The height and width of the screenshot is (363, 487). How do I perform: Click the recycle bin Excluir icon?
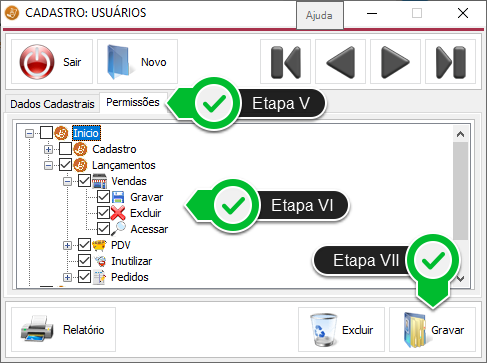323,329
